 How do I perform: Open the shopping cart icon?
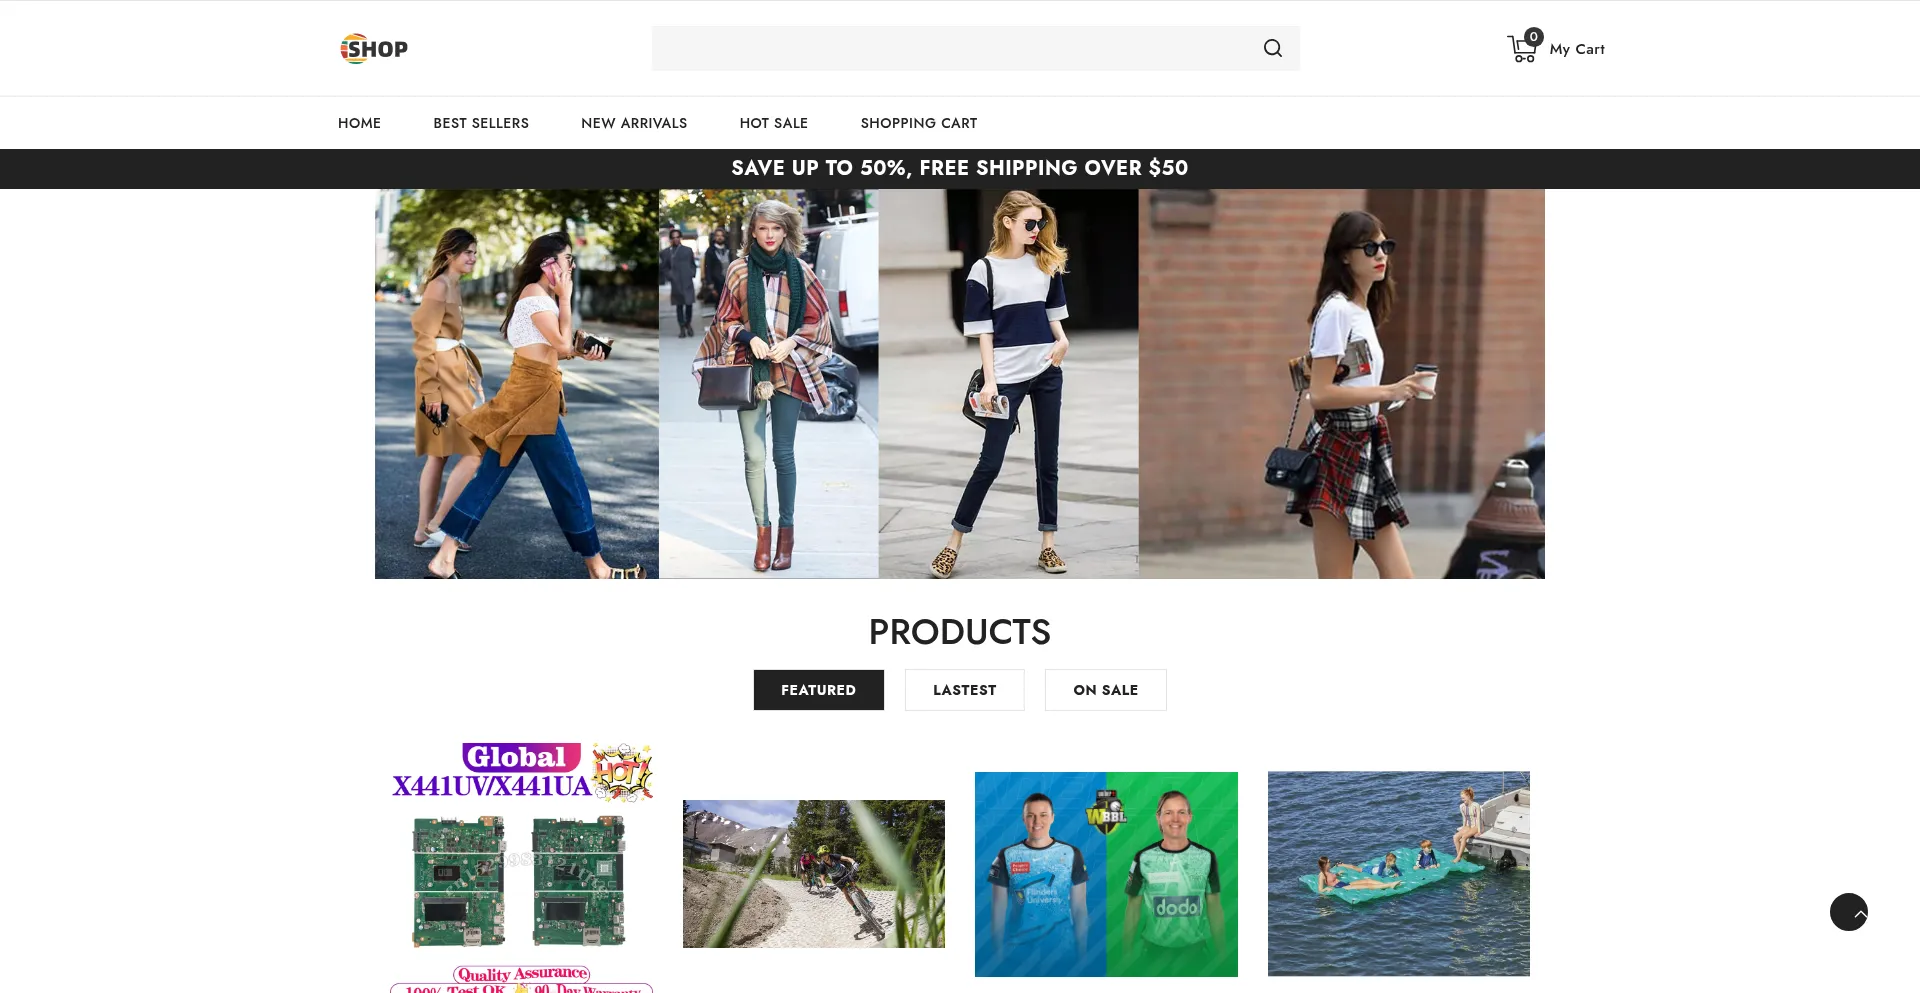[x=1520, y=50]
